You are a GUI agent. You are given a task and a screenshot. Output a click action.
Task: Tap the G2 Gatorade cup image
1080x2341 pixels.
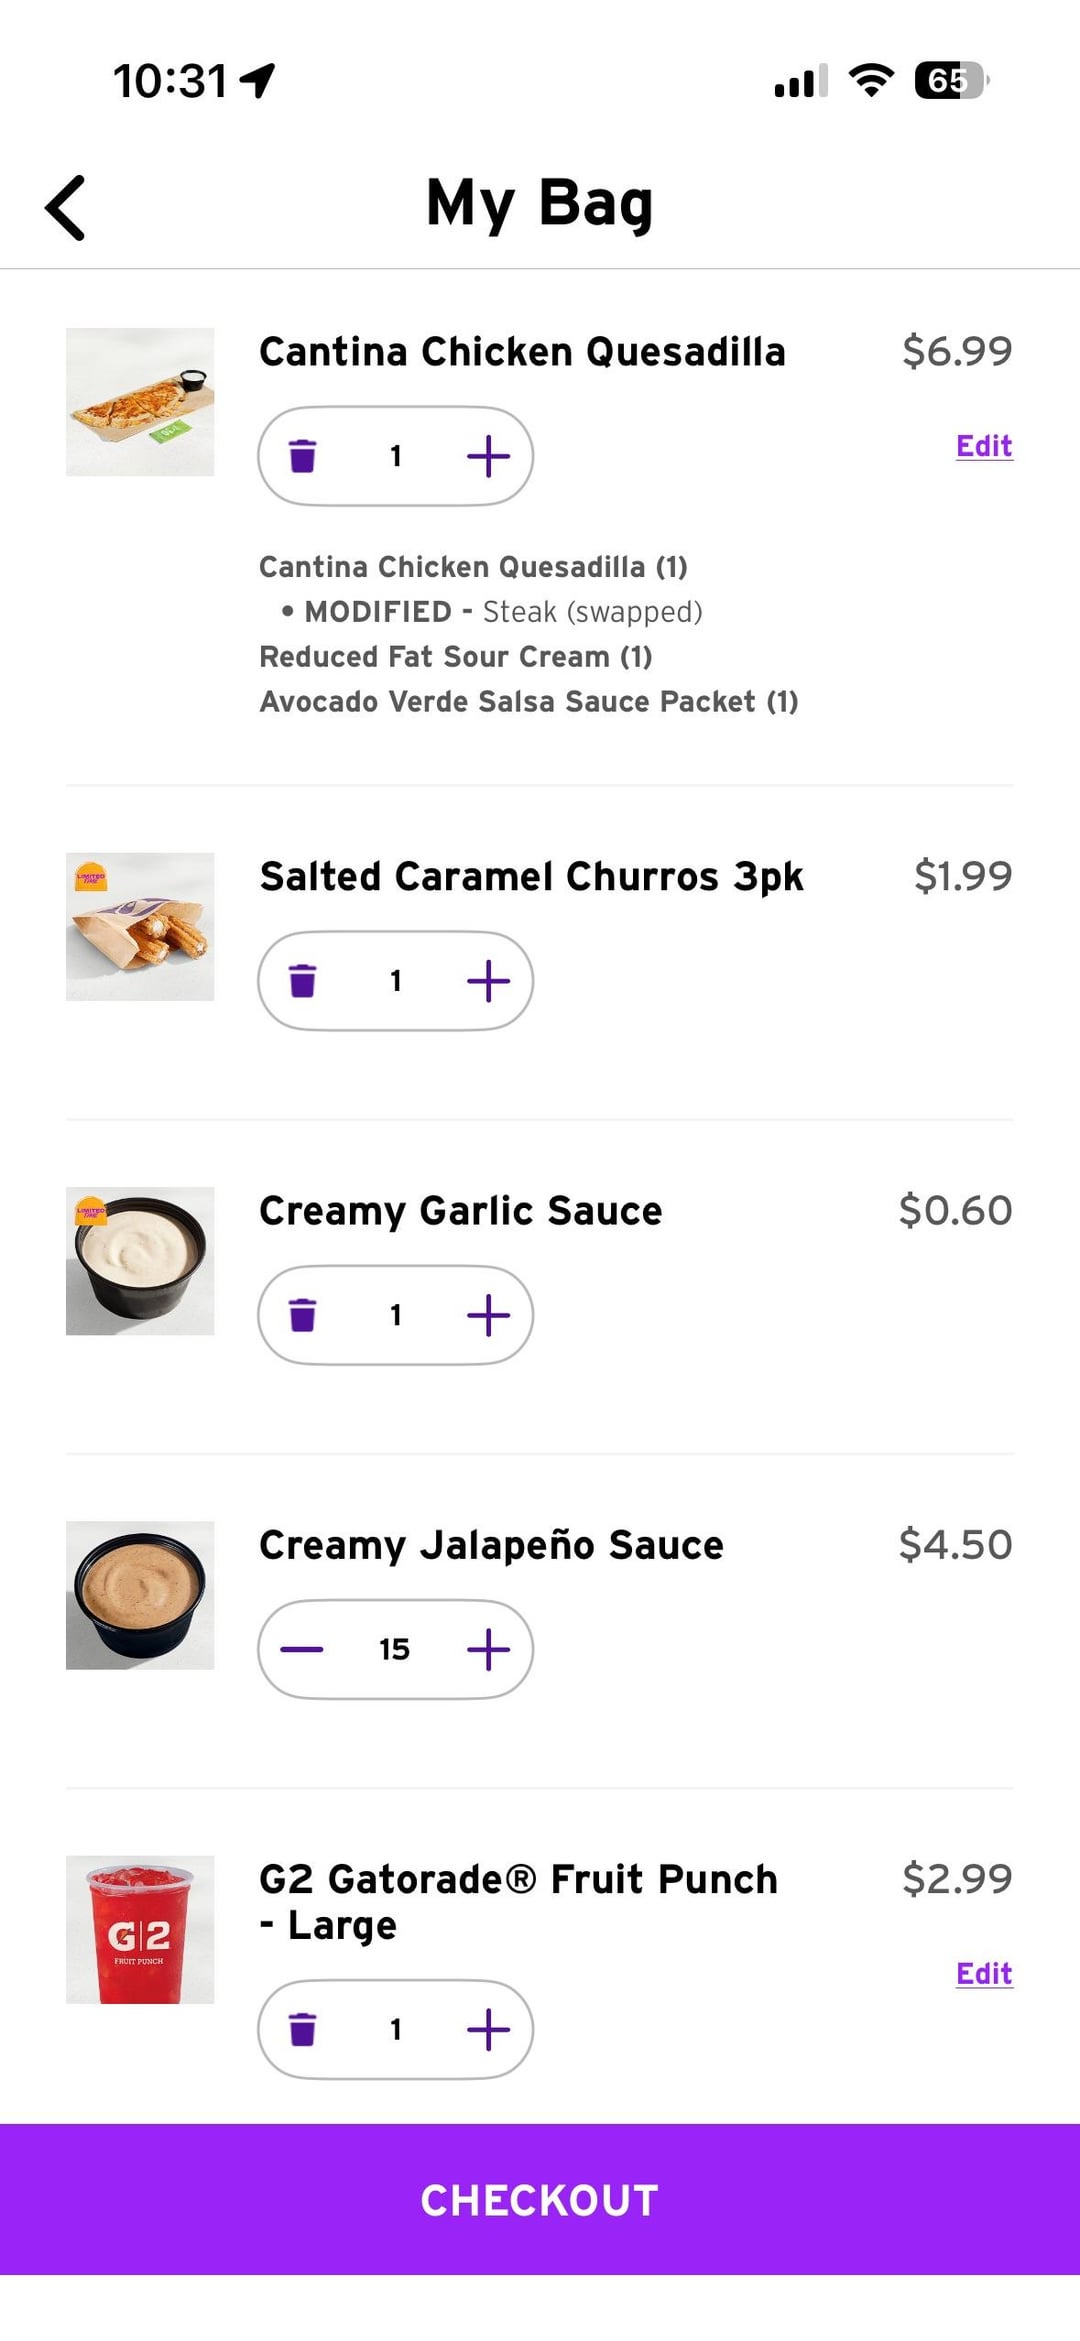coord(140,1929)
